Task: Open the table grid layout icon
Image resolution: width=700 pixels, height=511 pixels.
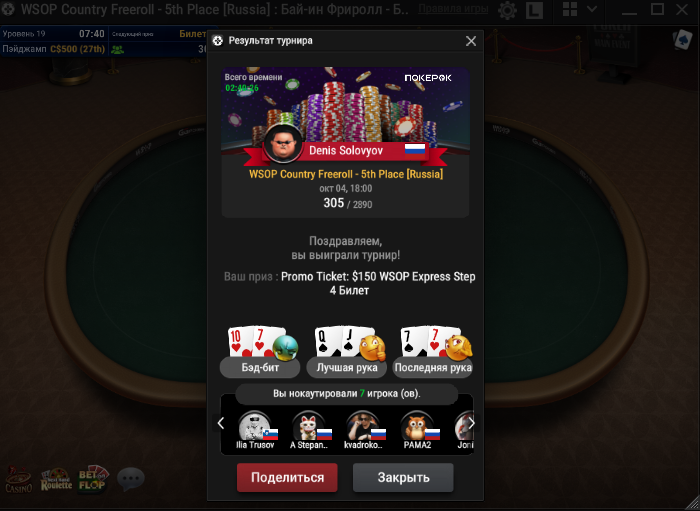Action: coord(570,9)
